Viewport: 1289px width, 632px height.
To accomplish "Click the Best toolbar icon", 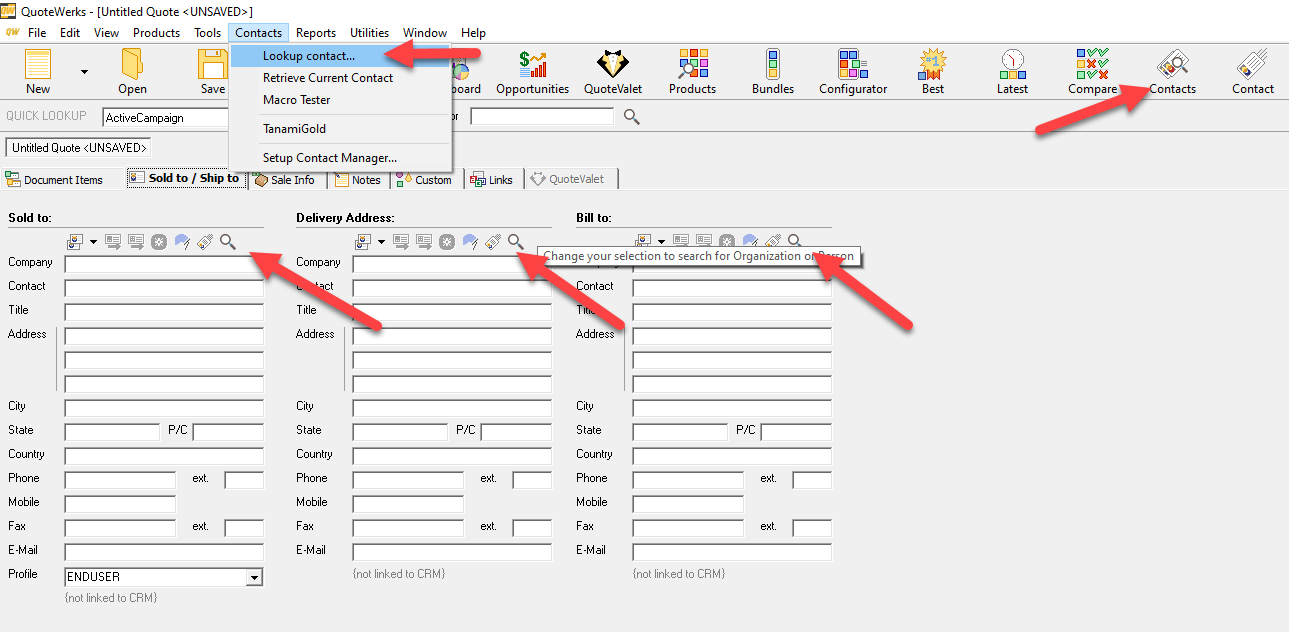I will click(932, 71).
